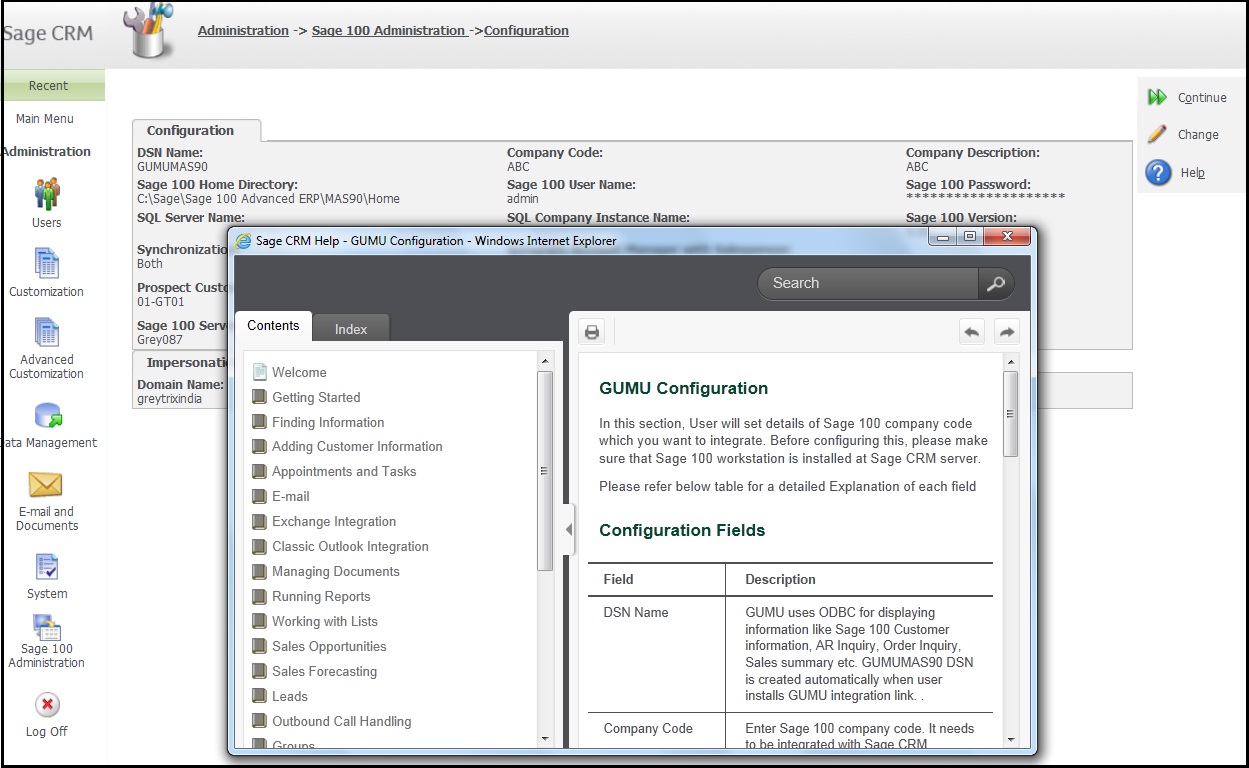This screenshot has height=768, width=1249.
Task: Open the E-mail and Documents icon
Action: 46,485
